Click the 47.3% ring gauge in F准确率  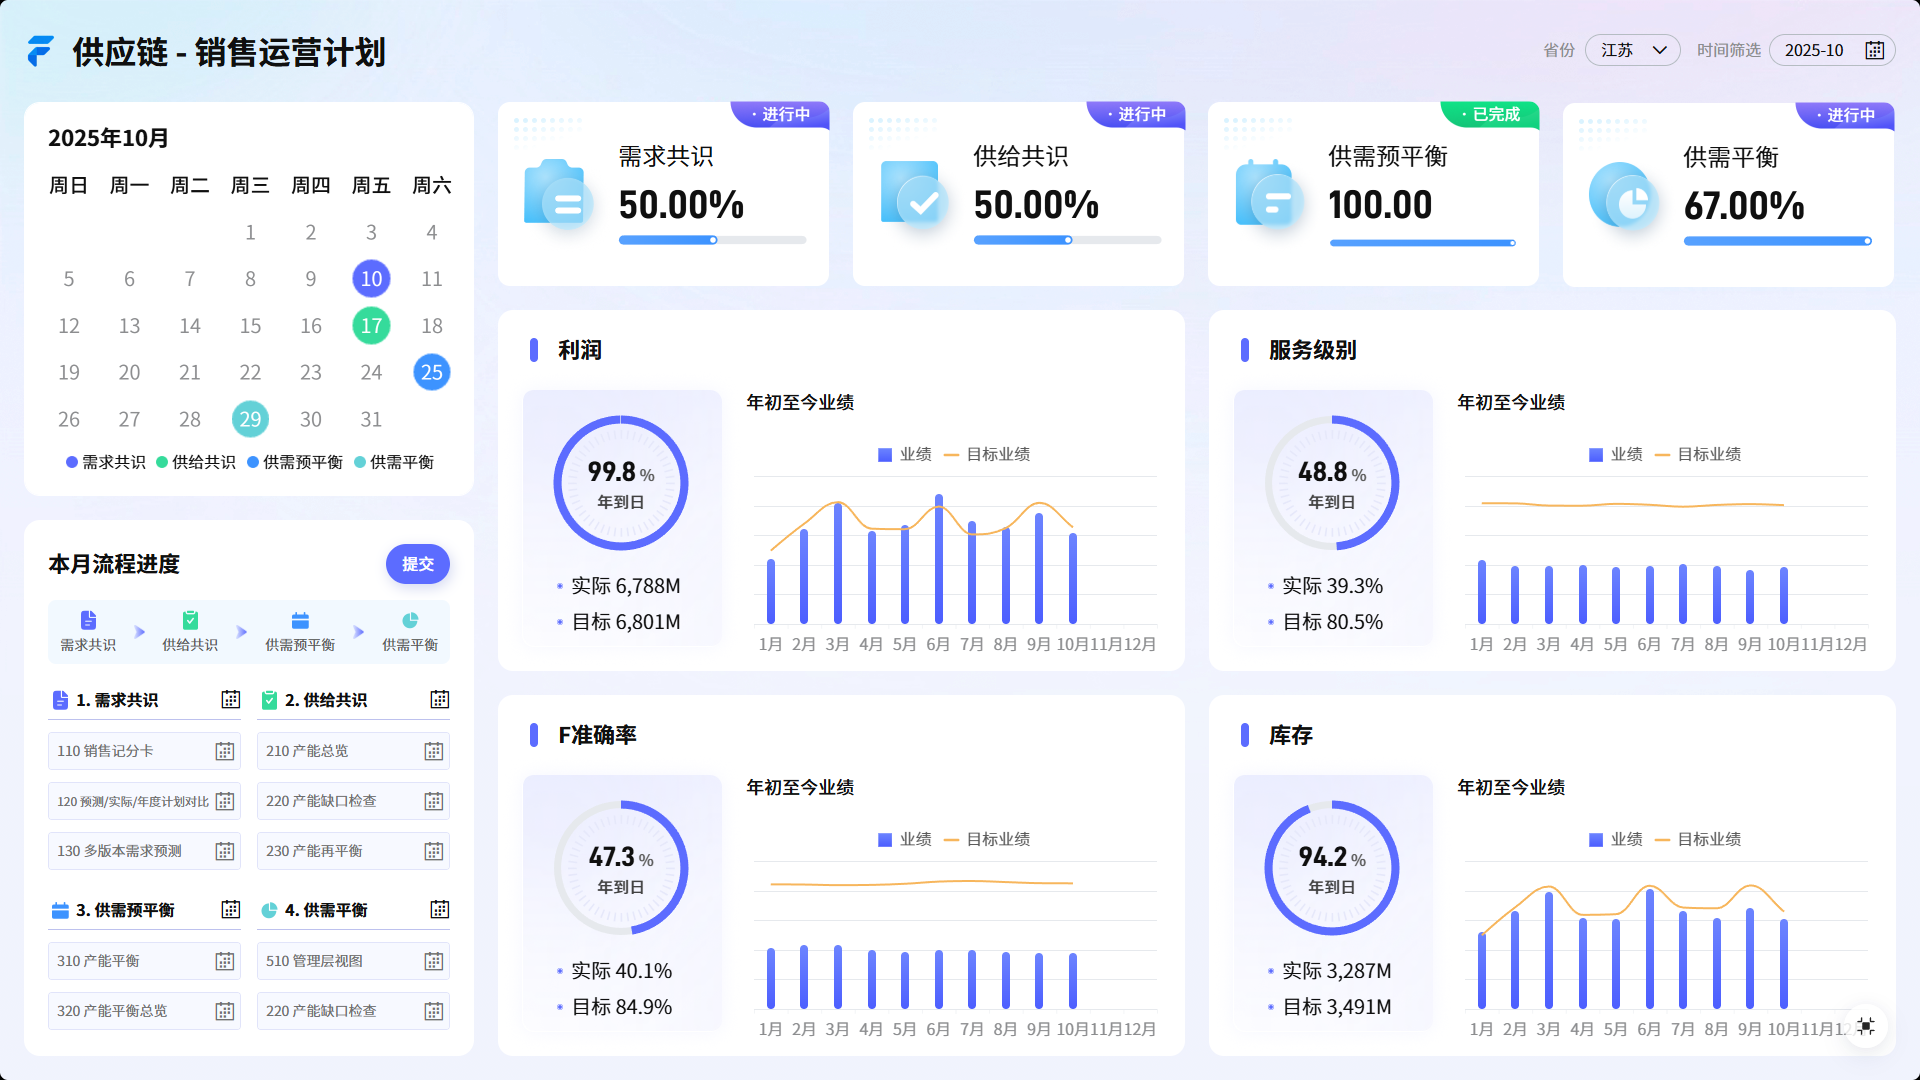[621, 868]
